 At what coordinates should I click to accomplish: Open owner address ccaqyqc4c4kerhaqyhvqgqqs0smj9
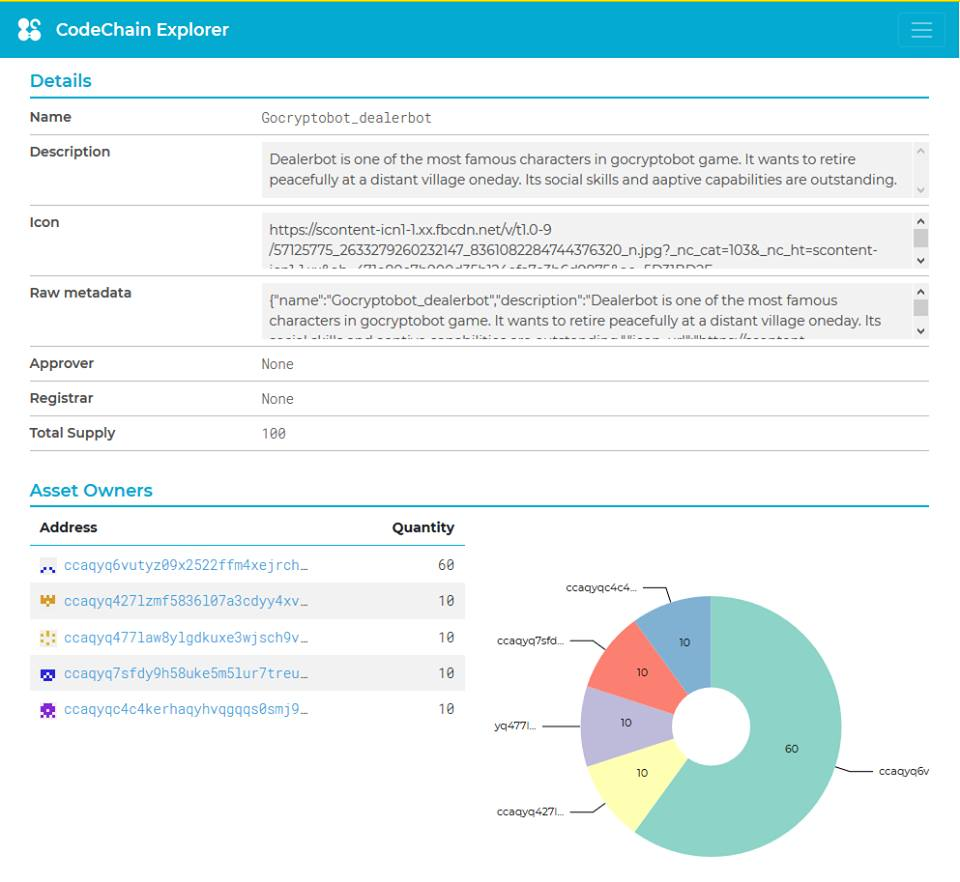click(186, 709)
